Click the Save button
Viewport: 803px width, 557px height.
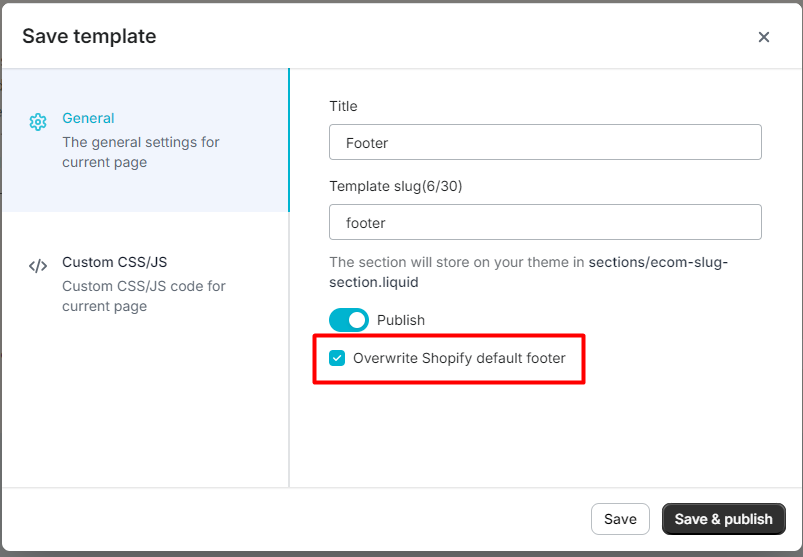[620, 519]
